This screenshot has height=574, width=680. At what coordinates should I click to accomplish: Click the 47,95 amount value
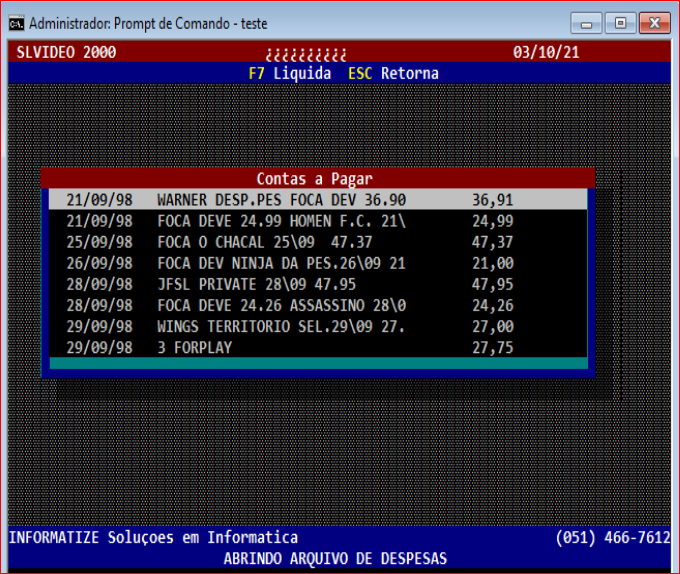pos(492,284)
